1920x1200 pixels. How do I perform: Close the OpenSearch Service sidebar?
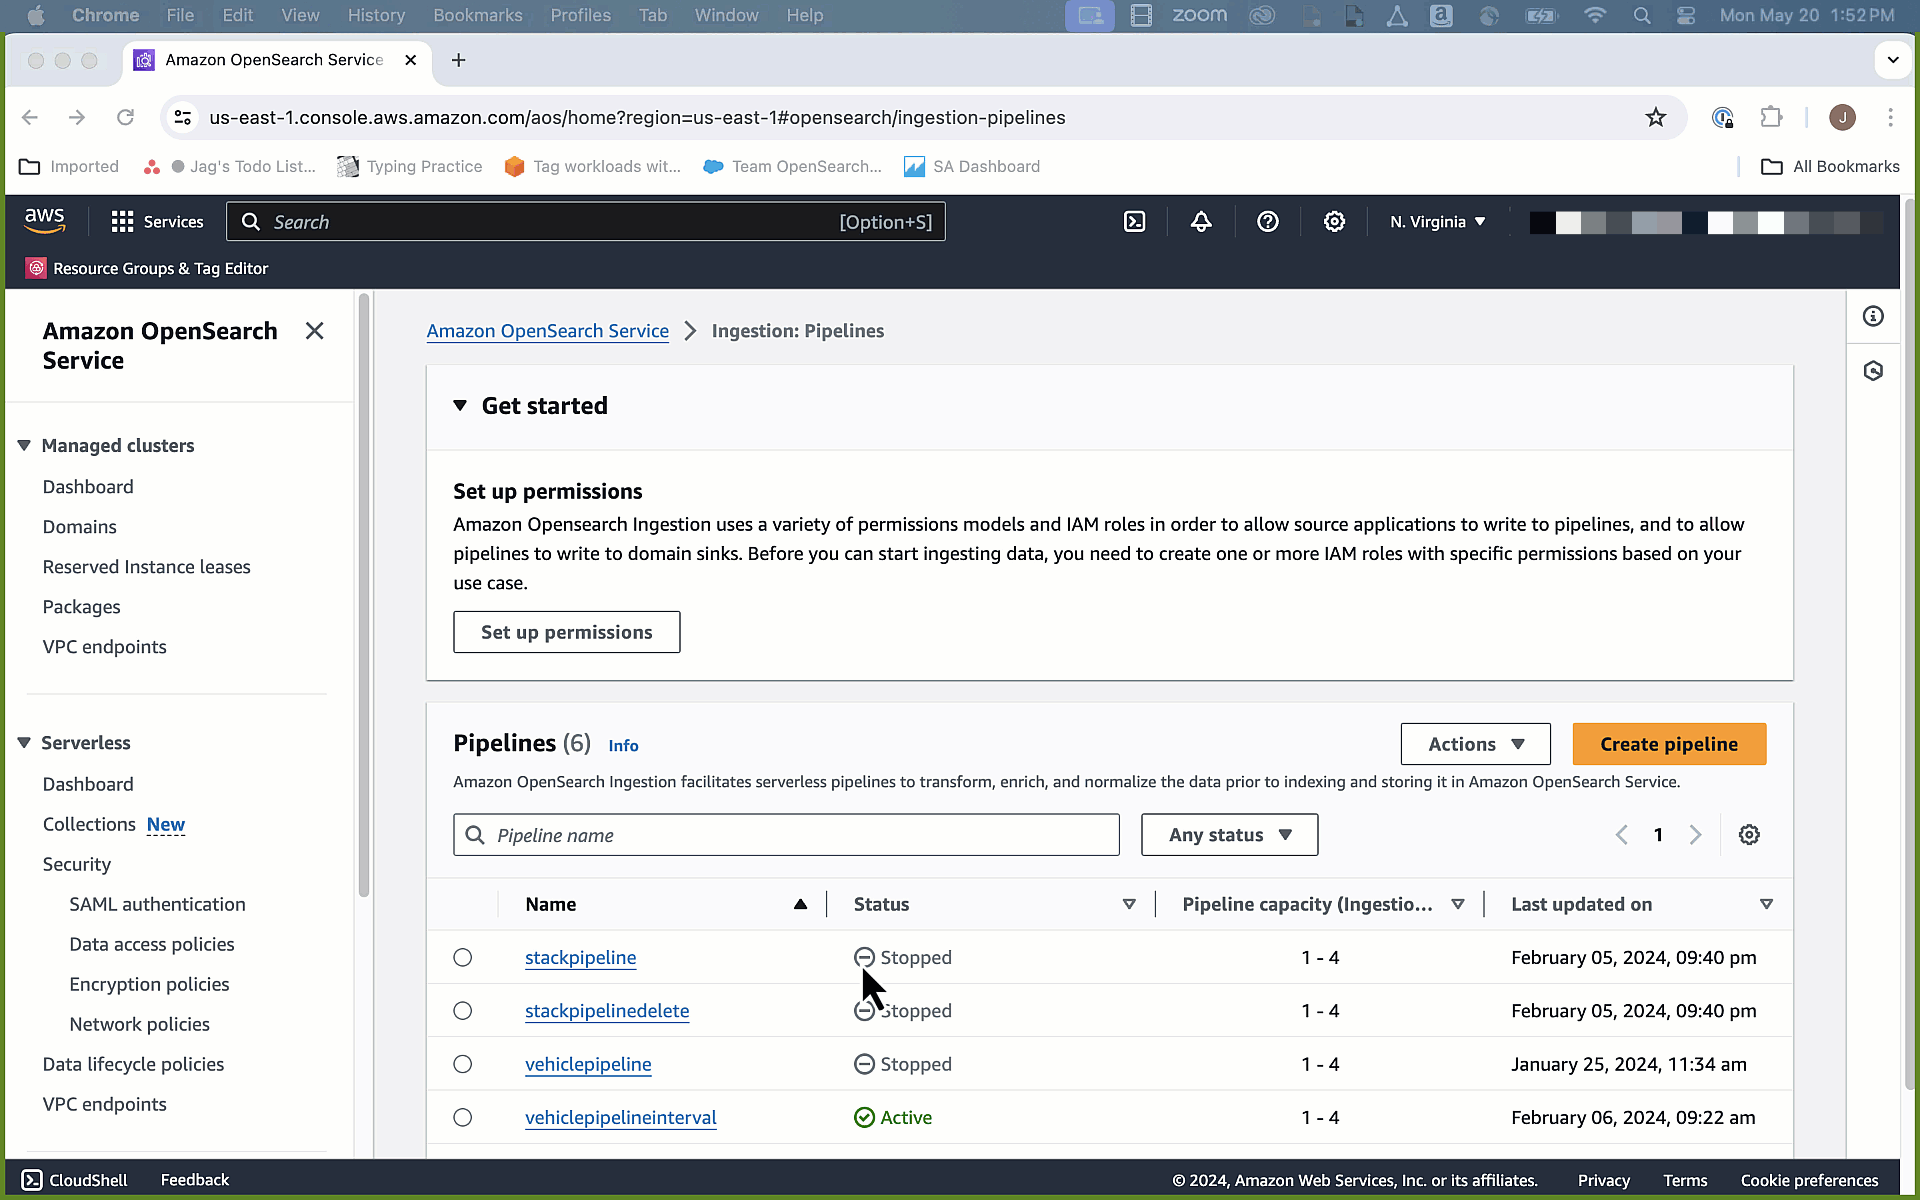click(314, 331)
